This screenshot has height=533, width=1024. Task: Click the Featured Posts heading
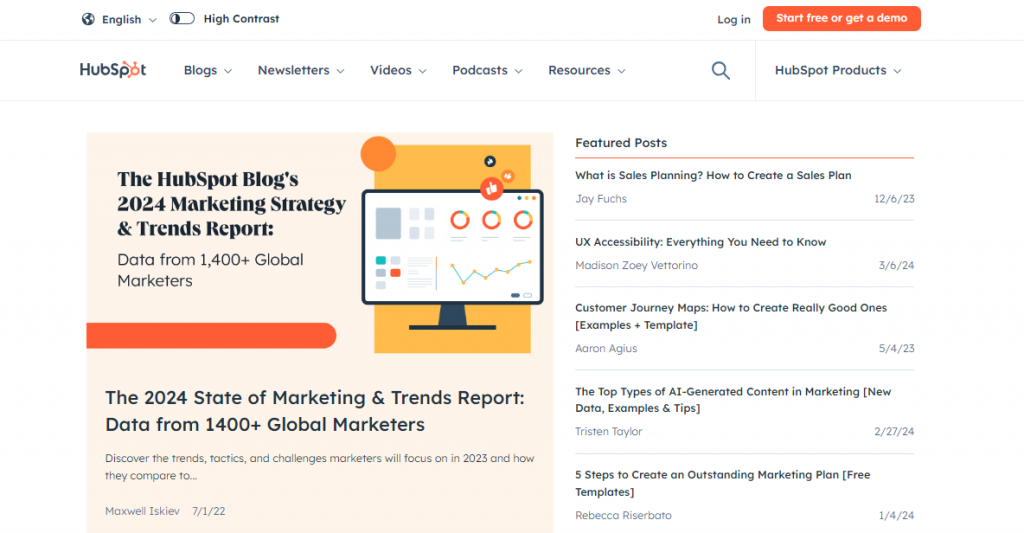(x=621, y=142)
